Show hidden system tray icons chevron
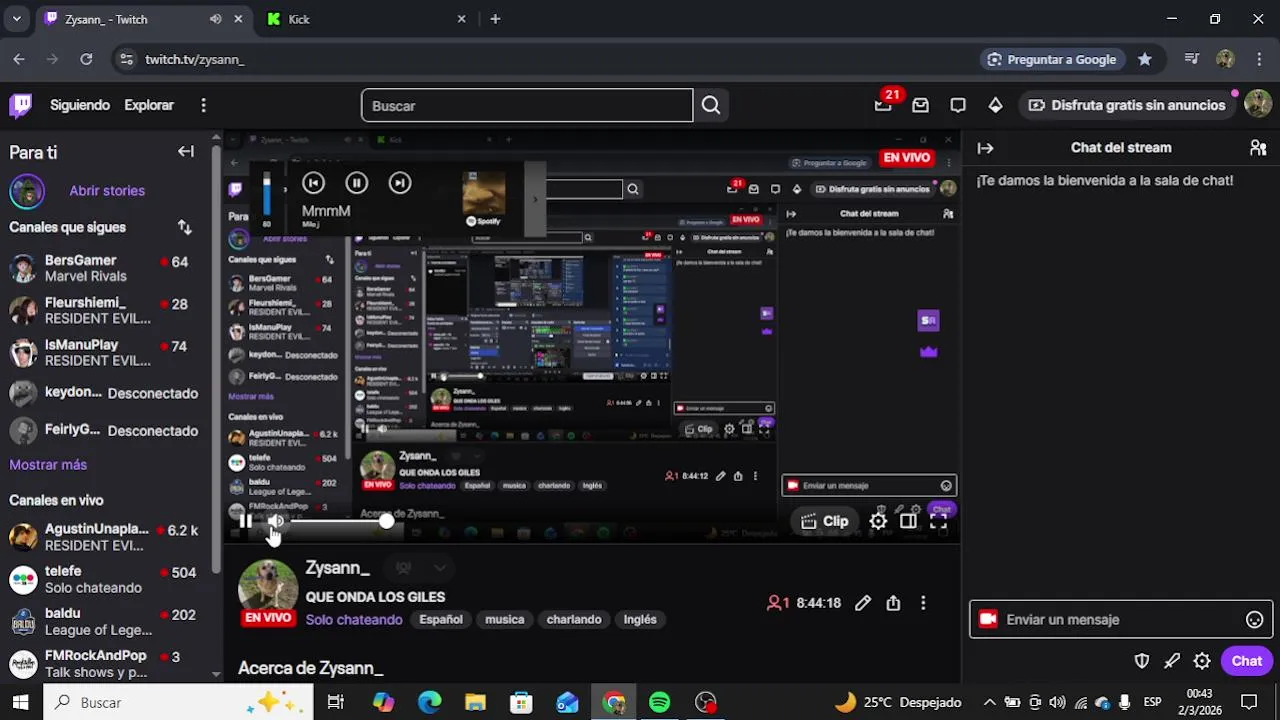This screenshot has height=720, width=1280. 989,702
